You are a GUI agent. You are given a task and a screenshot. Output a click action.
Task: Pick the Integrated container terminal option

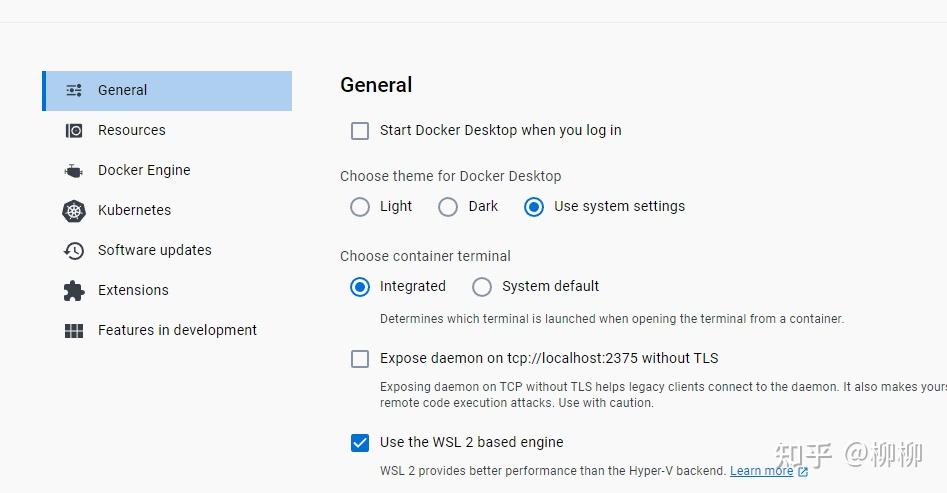coord(360,286)
